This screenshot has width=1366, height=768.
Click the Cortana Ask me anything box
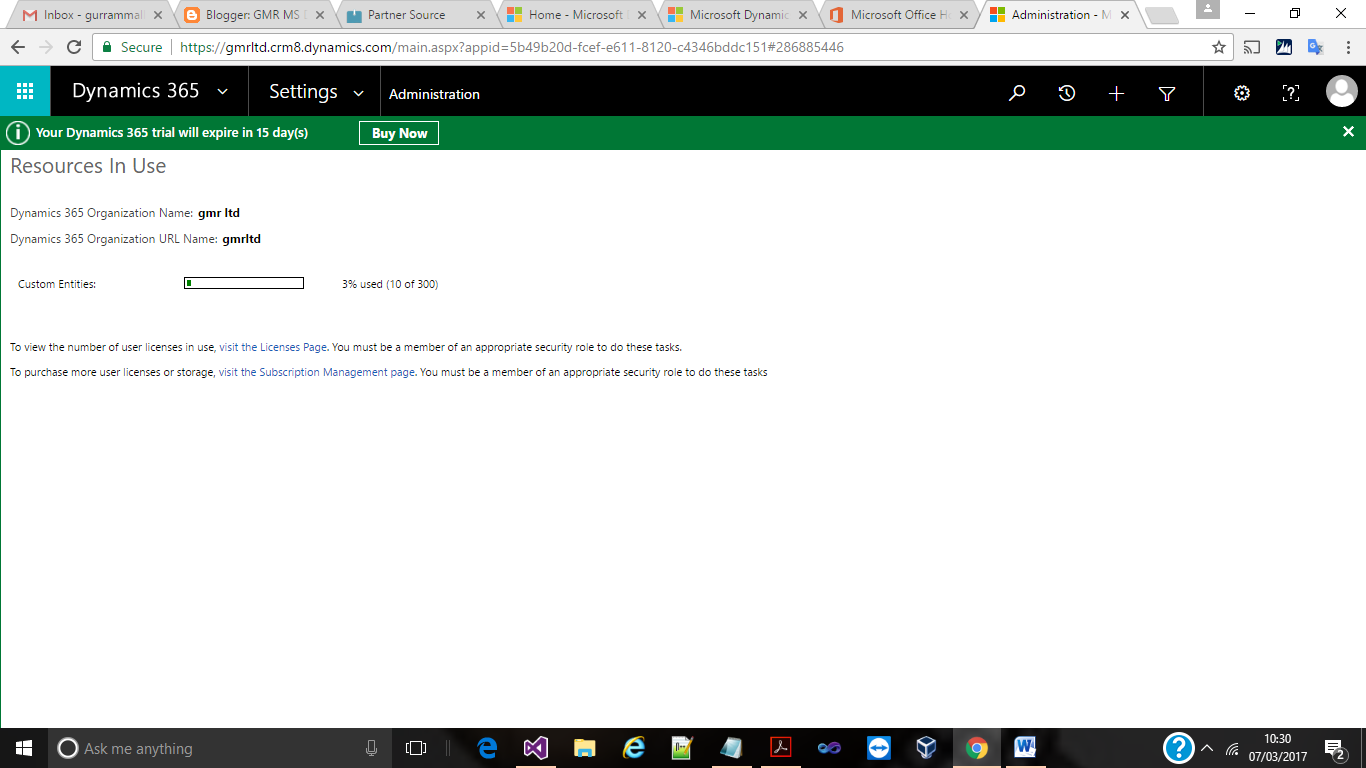[x=222, y=748]
